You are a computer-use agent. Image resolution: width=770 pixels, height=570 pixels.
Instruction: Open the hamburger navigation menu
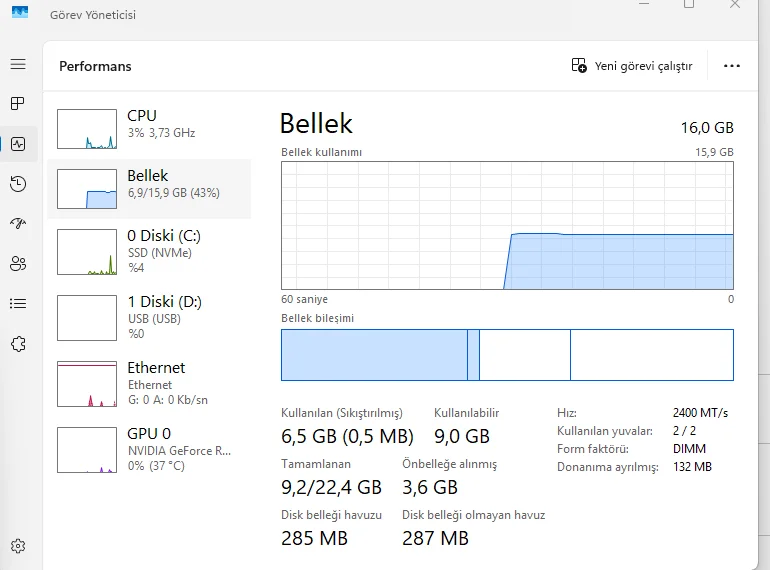18,64
